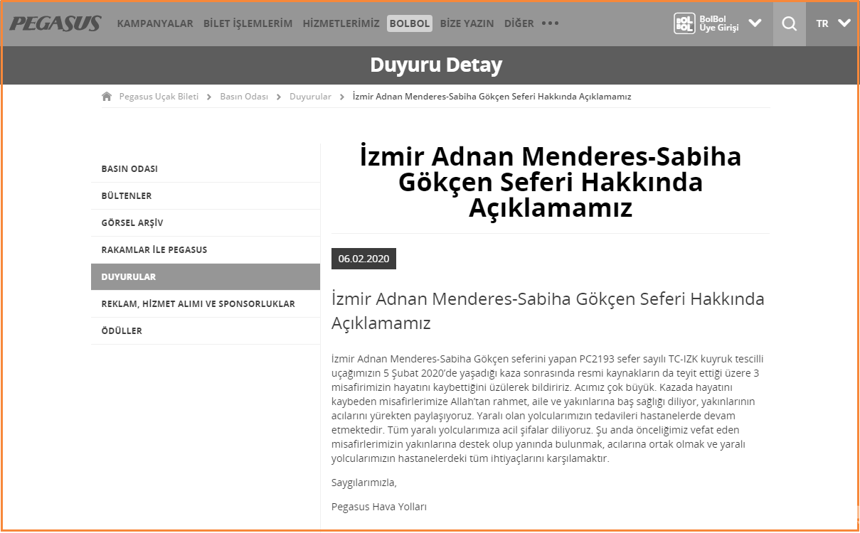Open ÖDÜLLER sidebar item
This screenshot has height=533, width=860.
pos(205,331)
